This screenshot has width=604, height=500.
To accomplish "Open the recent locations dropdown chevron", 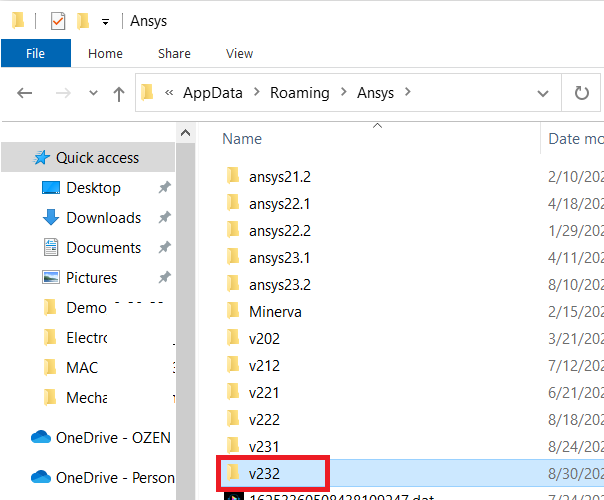I will 94,94.
